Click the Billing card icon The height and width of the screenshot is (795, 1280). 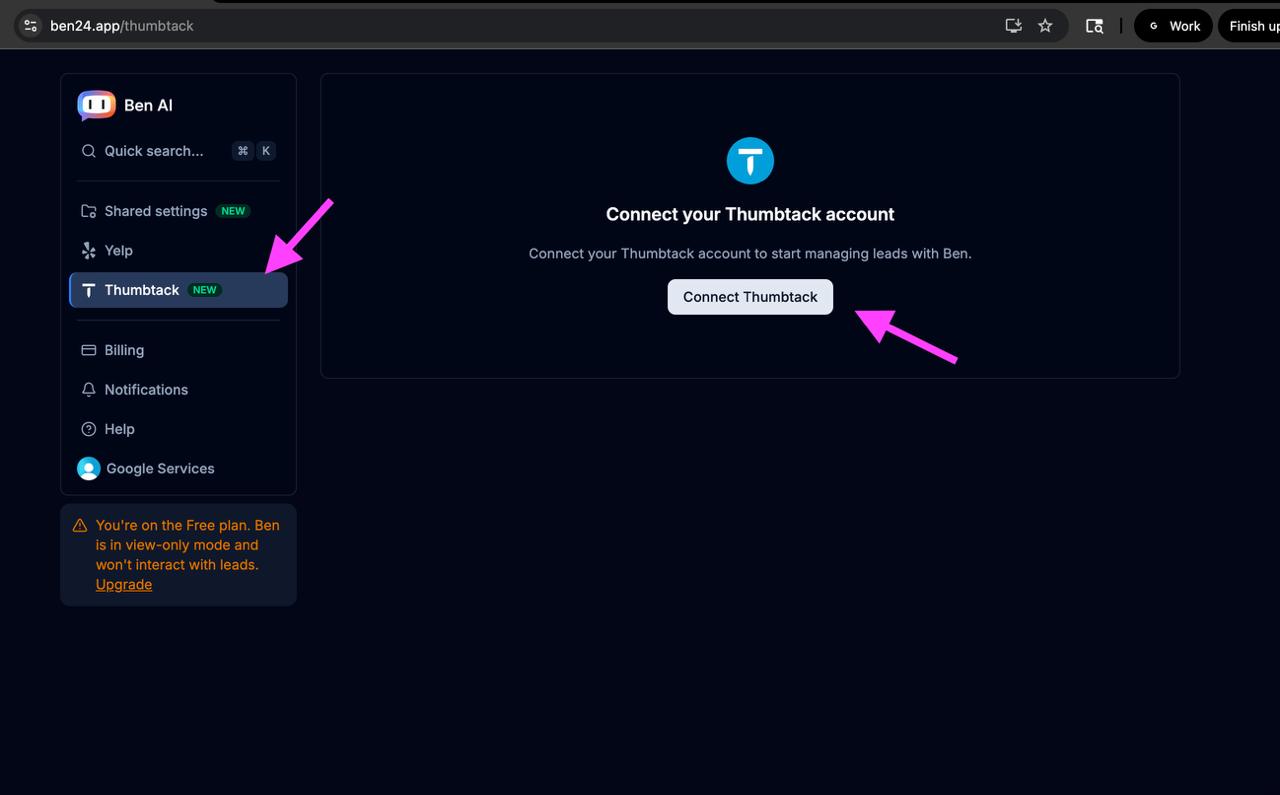[x=89, y=350]
